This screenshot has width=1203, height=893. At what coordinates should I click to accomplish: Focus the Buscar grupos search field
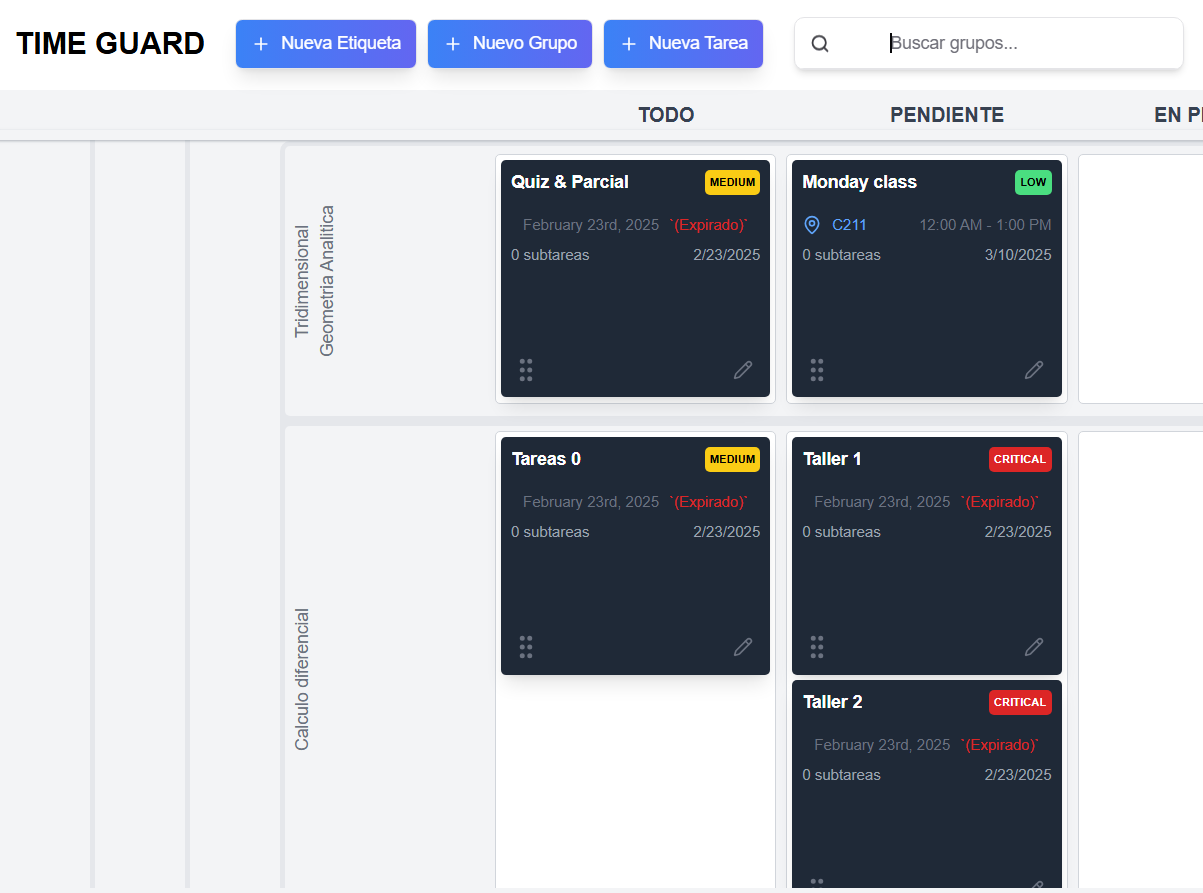pyautogui.click(x=1020, y=44)
